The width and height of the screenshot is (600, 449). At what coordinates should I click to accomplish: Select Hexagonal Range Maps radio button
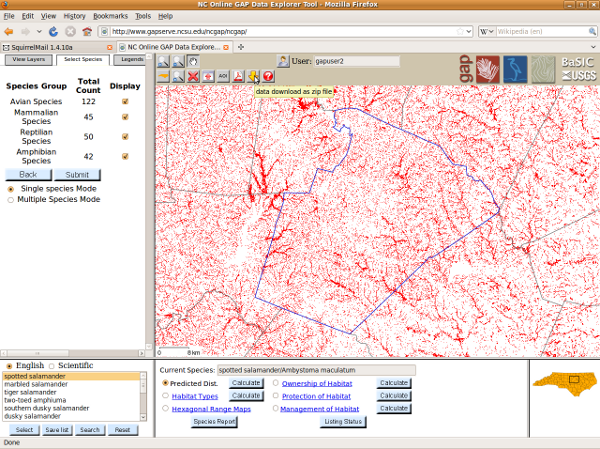coord(165,408)
